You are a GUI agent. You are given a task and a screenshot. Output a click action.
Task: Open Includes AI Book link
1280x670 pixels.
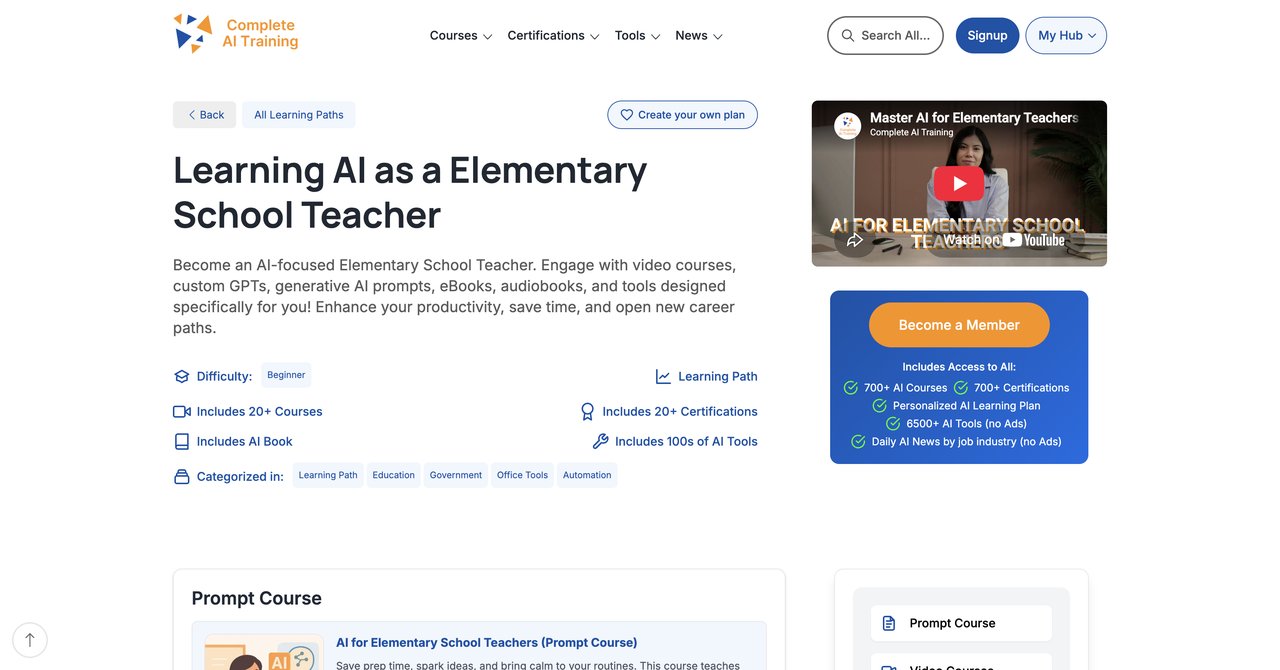tap(244, 441)
